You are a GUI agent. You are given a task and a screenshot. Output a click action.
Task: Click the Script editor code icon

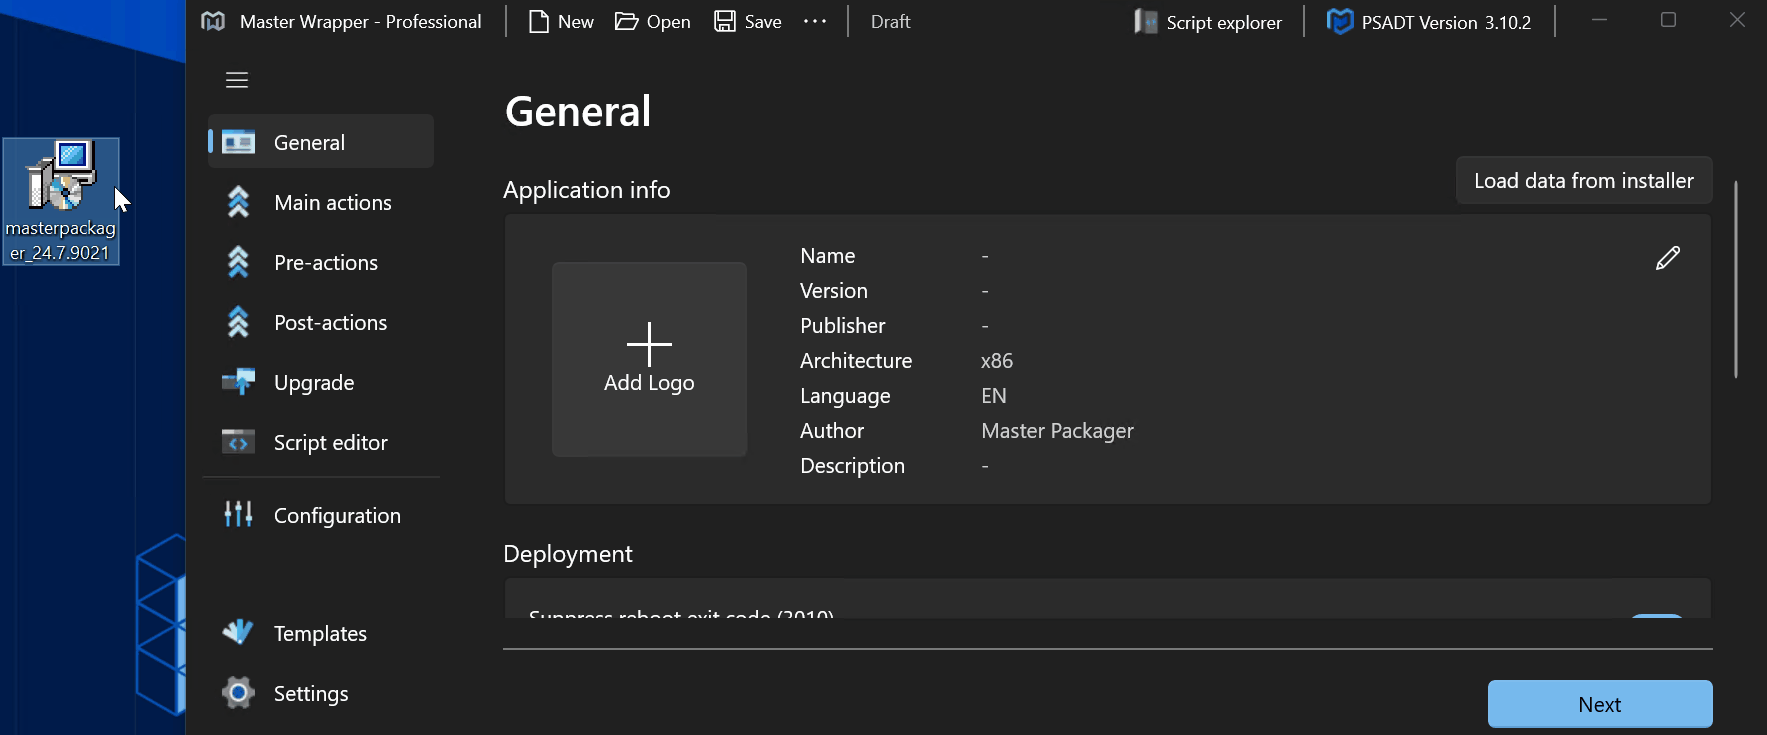[x=238, y=441]
